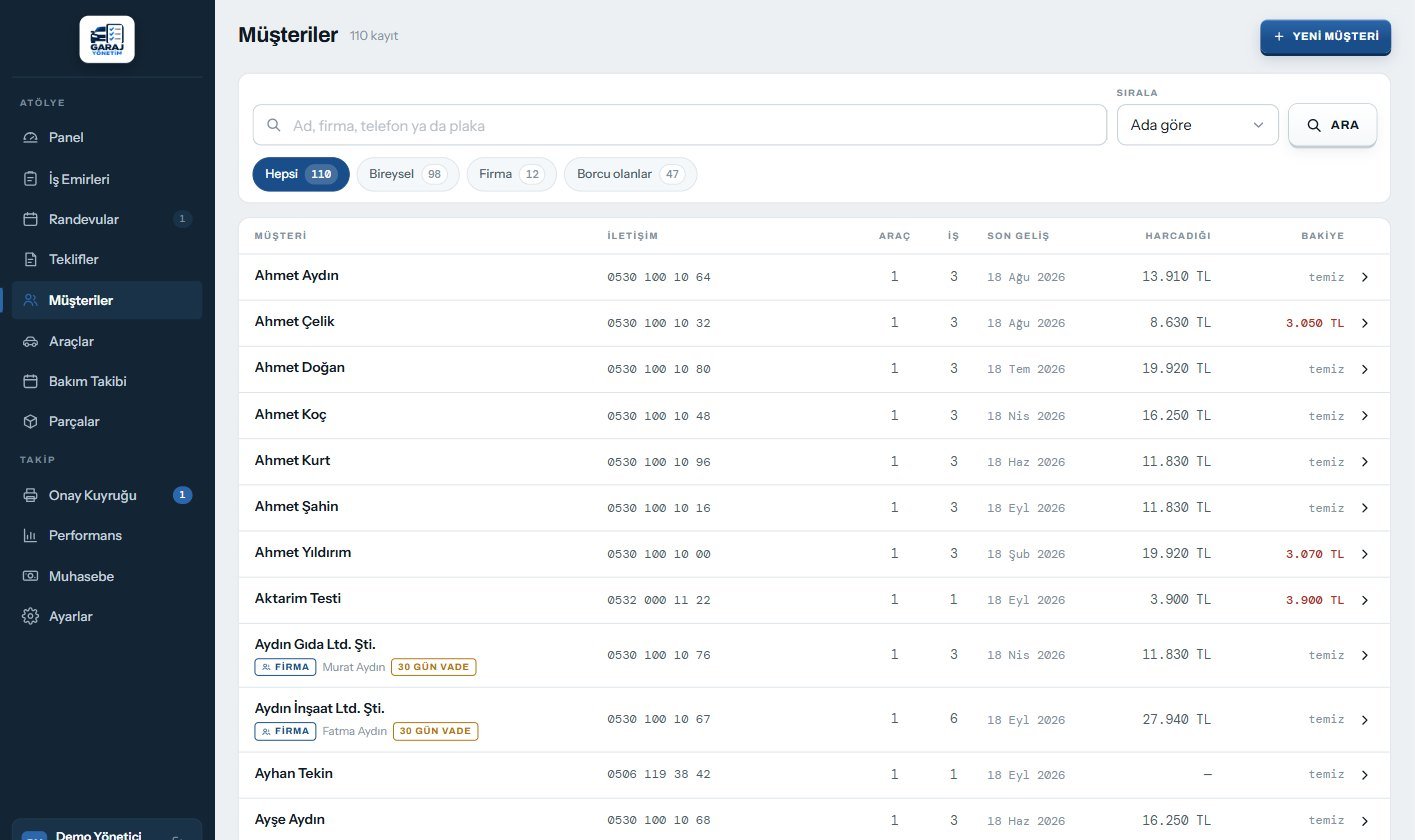Click the Randevular calendar icon
Viewport: 1415px width, 840px height.
[x=30, y=219]
